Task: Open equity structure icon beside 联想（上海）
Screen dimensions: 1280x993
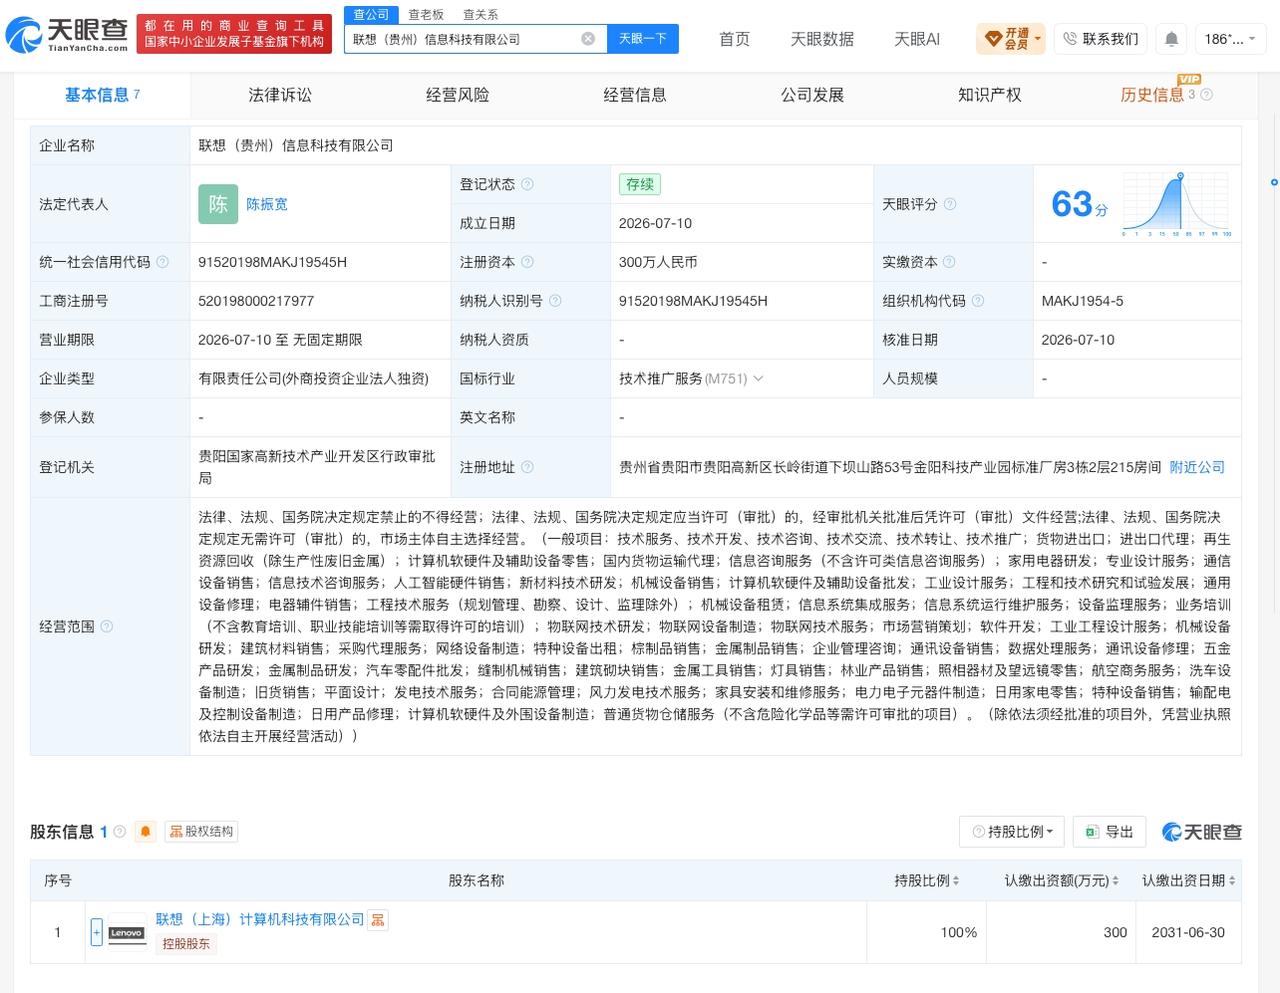Action: 377,920
